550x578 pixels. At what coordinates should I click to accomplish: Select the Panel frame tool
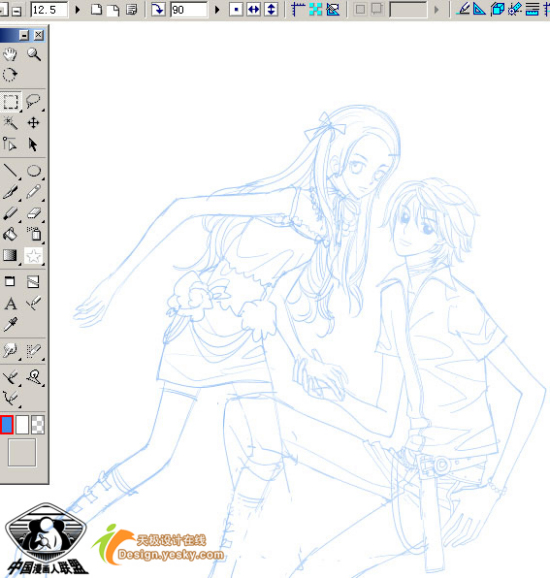point(10,282)
